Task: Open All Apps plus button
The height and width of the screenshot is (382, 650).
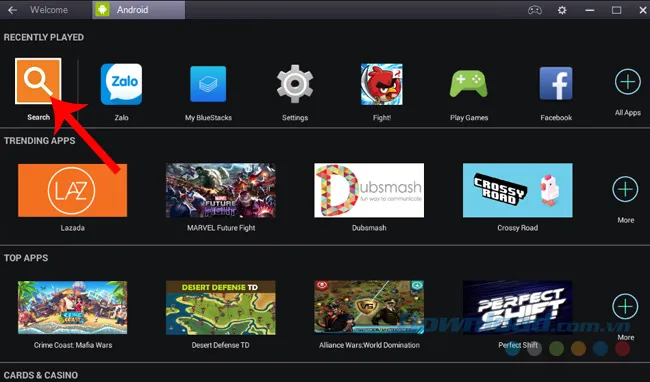Action: point(628,82)
